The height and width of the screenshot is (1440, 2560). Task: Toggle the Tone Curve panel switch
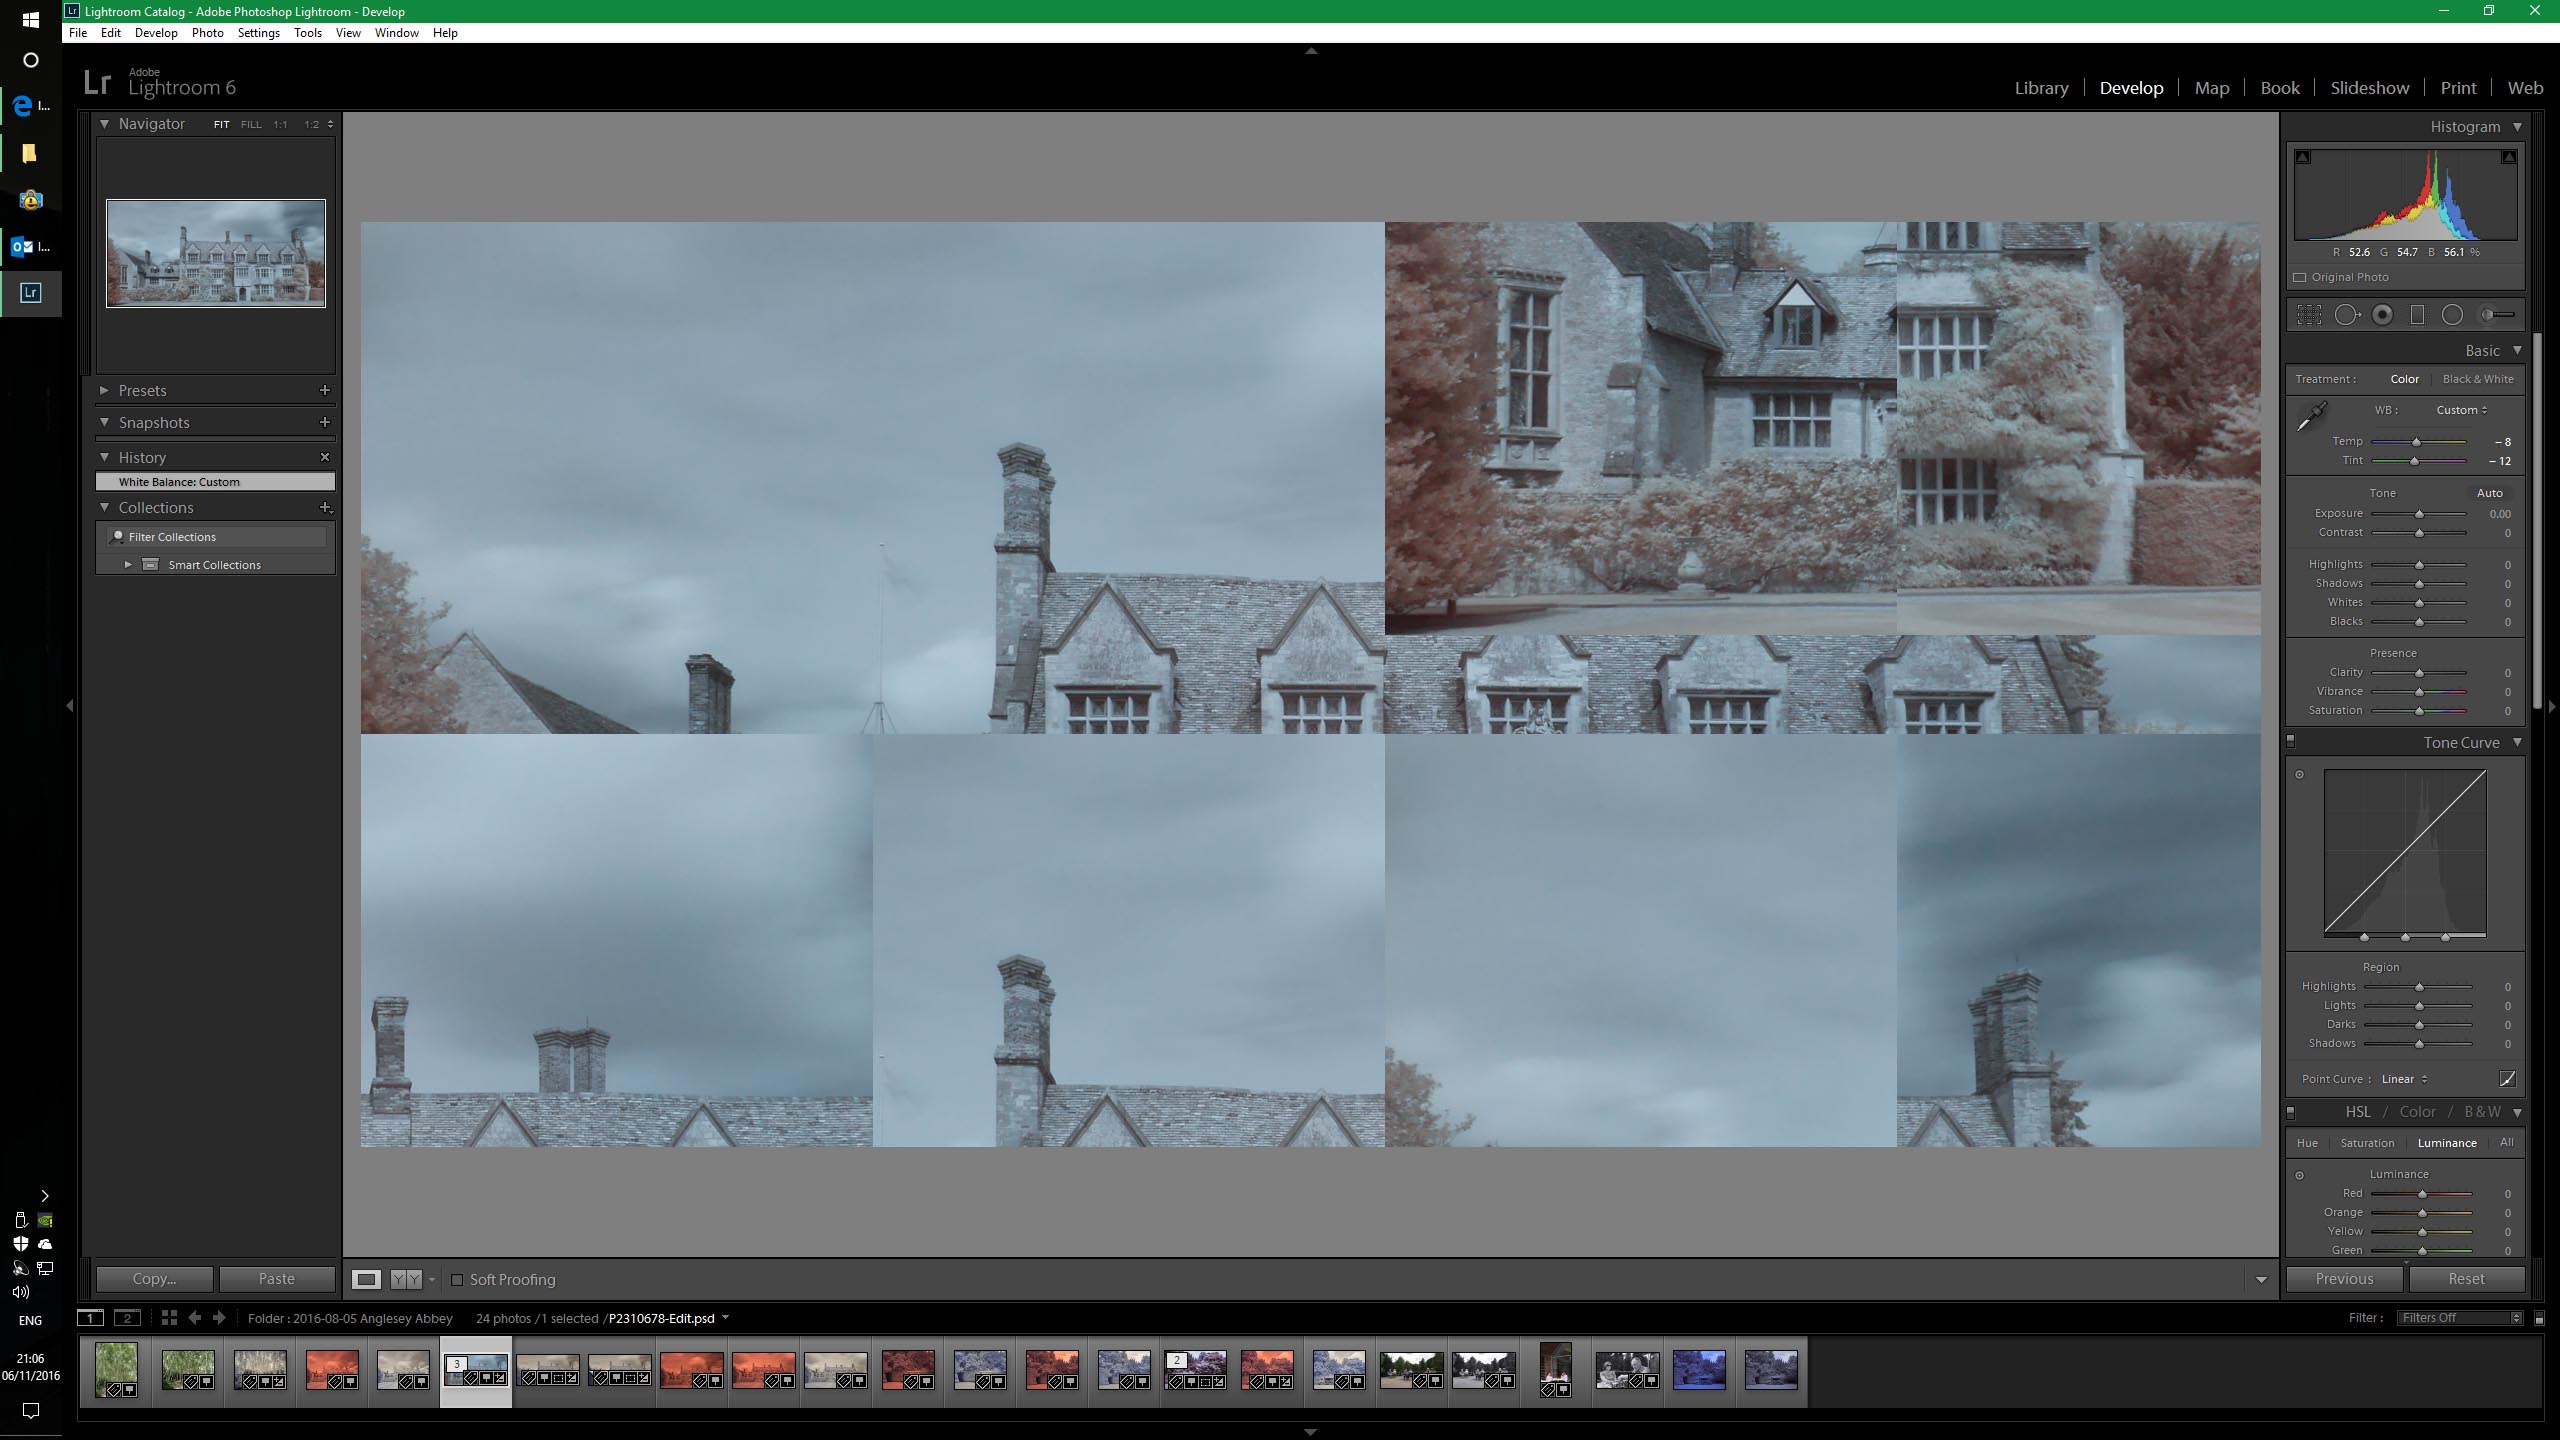2291,742
